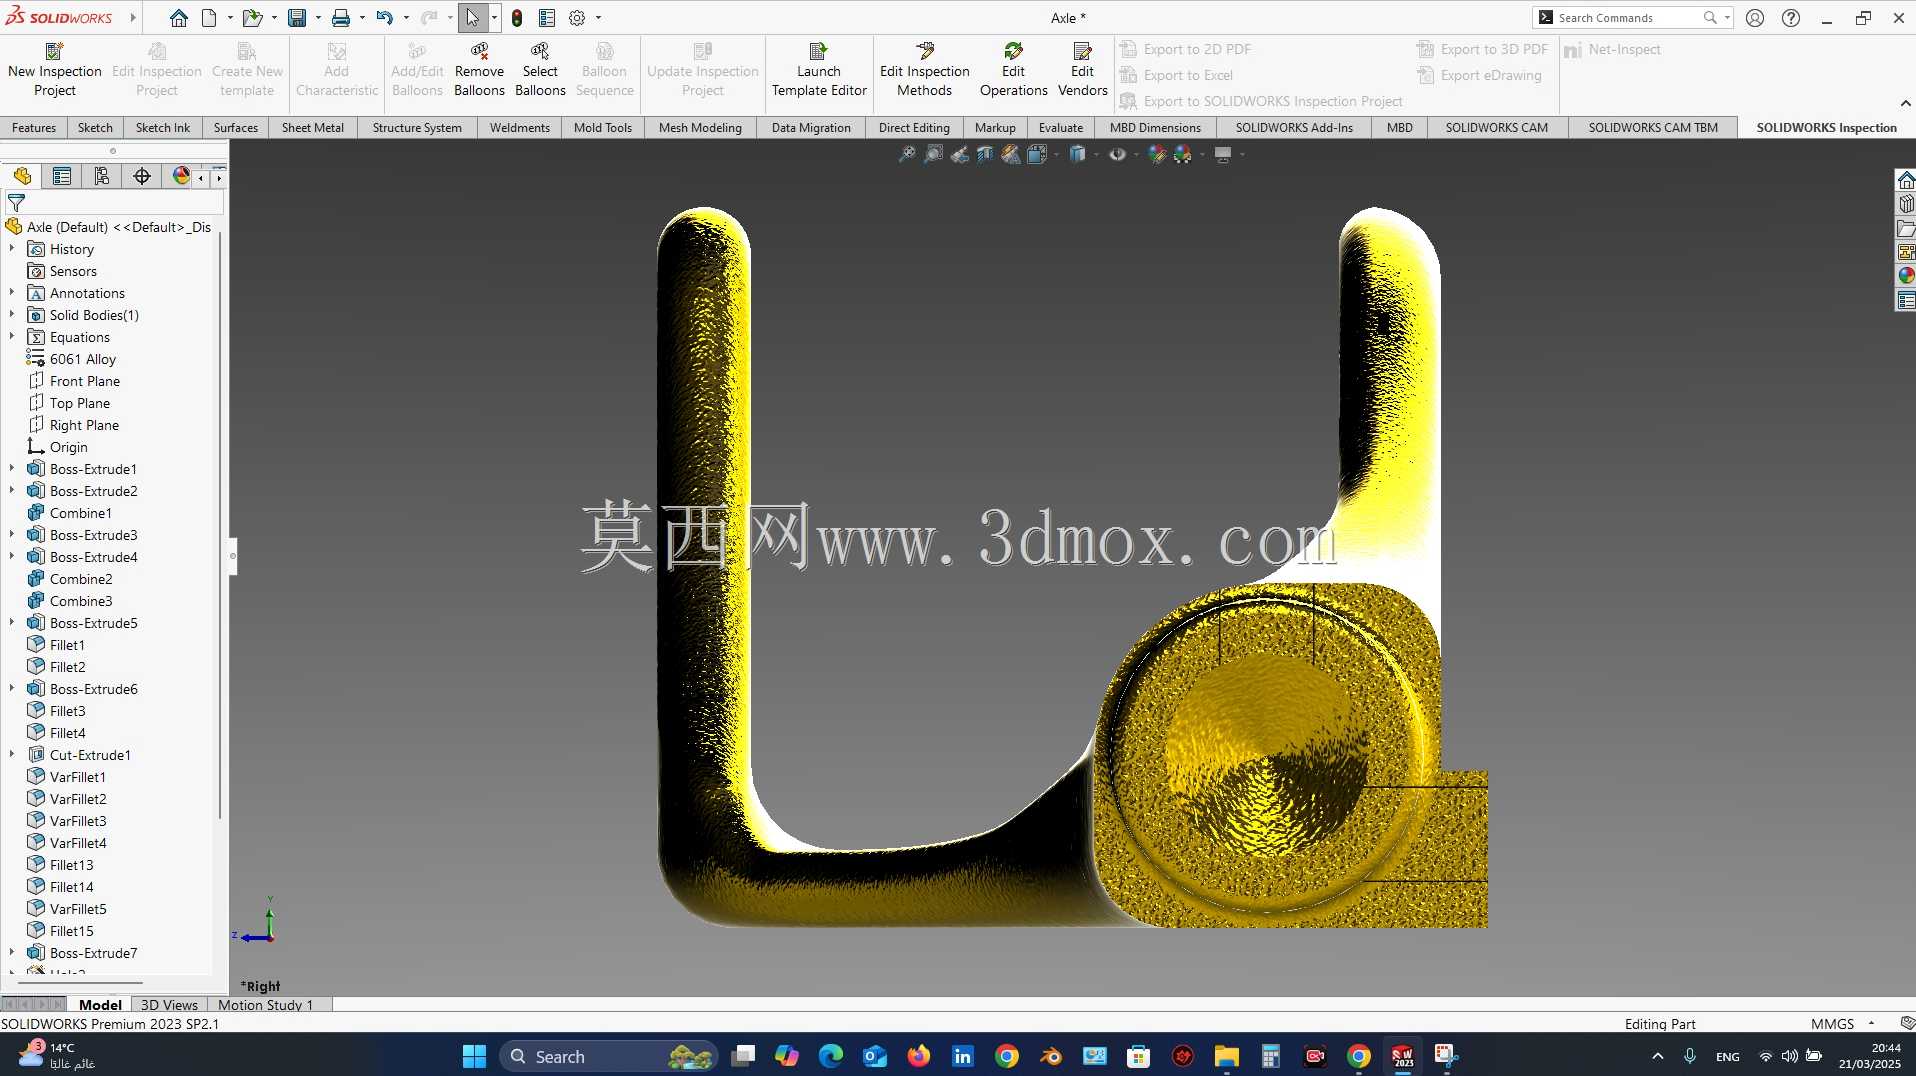
Task: Switch to Motion Study 1 tab
Action: coord(265,1005)
